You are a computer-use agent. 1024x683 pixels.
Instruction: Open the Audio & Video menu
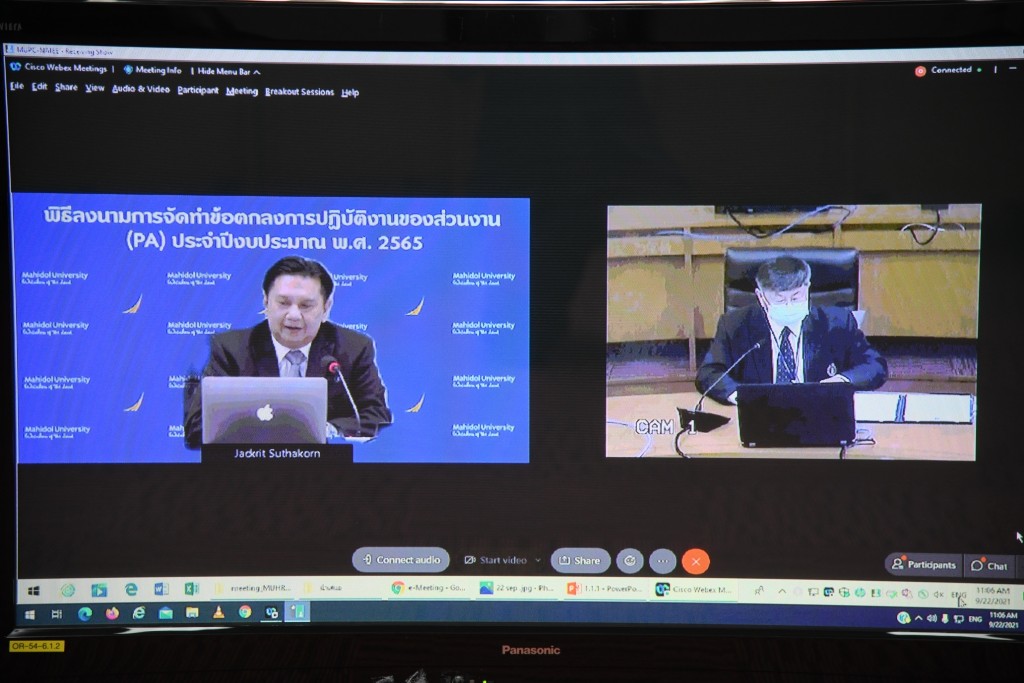(140, 89)
